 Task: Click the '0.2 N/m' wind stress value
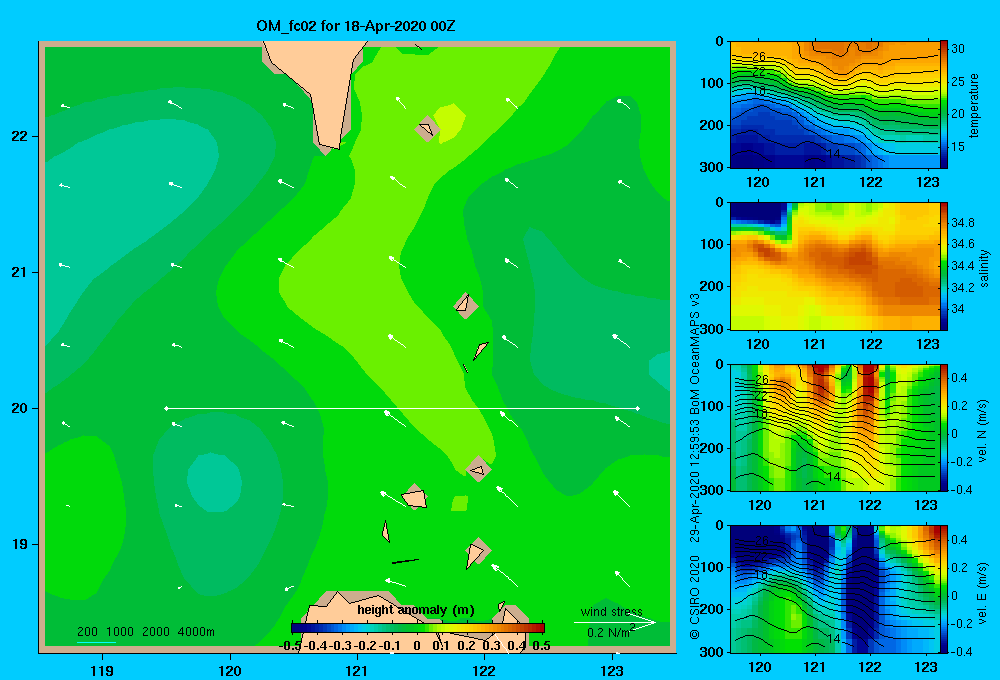(x=608, y=633)
